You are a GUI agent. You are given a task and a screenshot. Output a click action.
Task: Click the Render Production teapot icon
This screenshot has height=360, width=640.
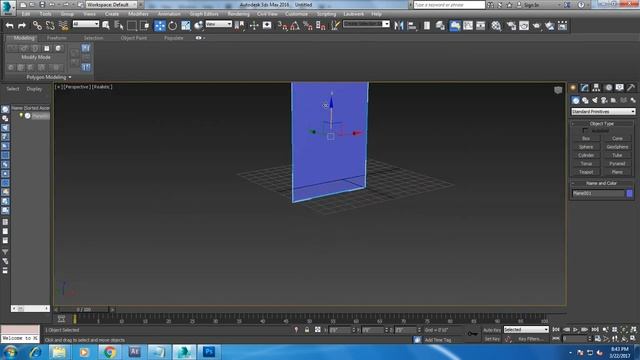(x=537, y=26)
